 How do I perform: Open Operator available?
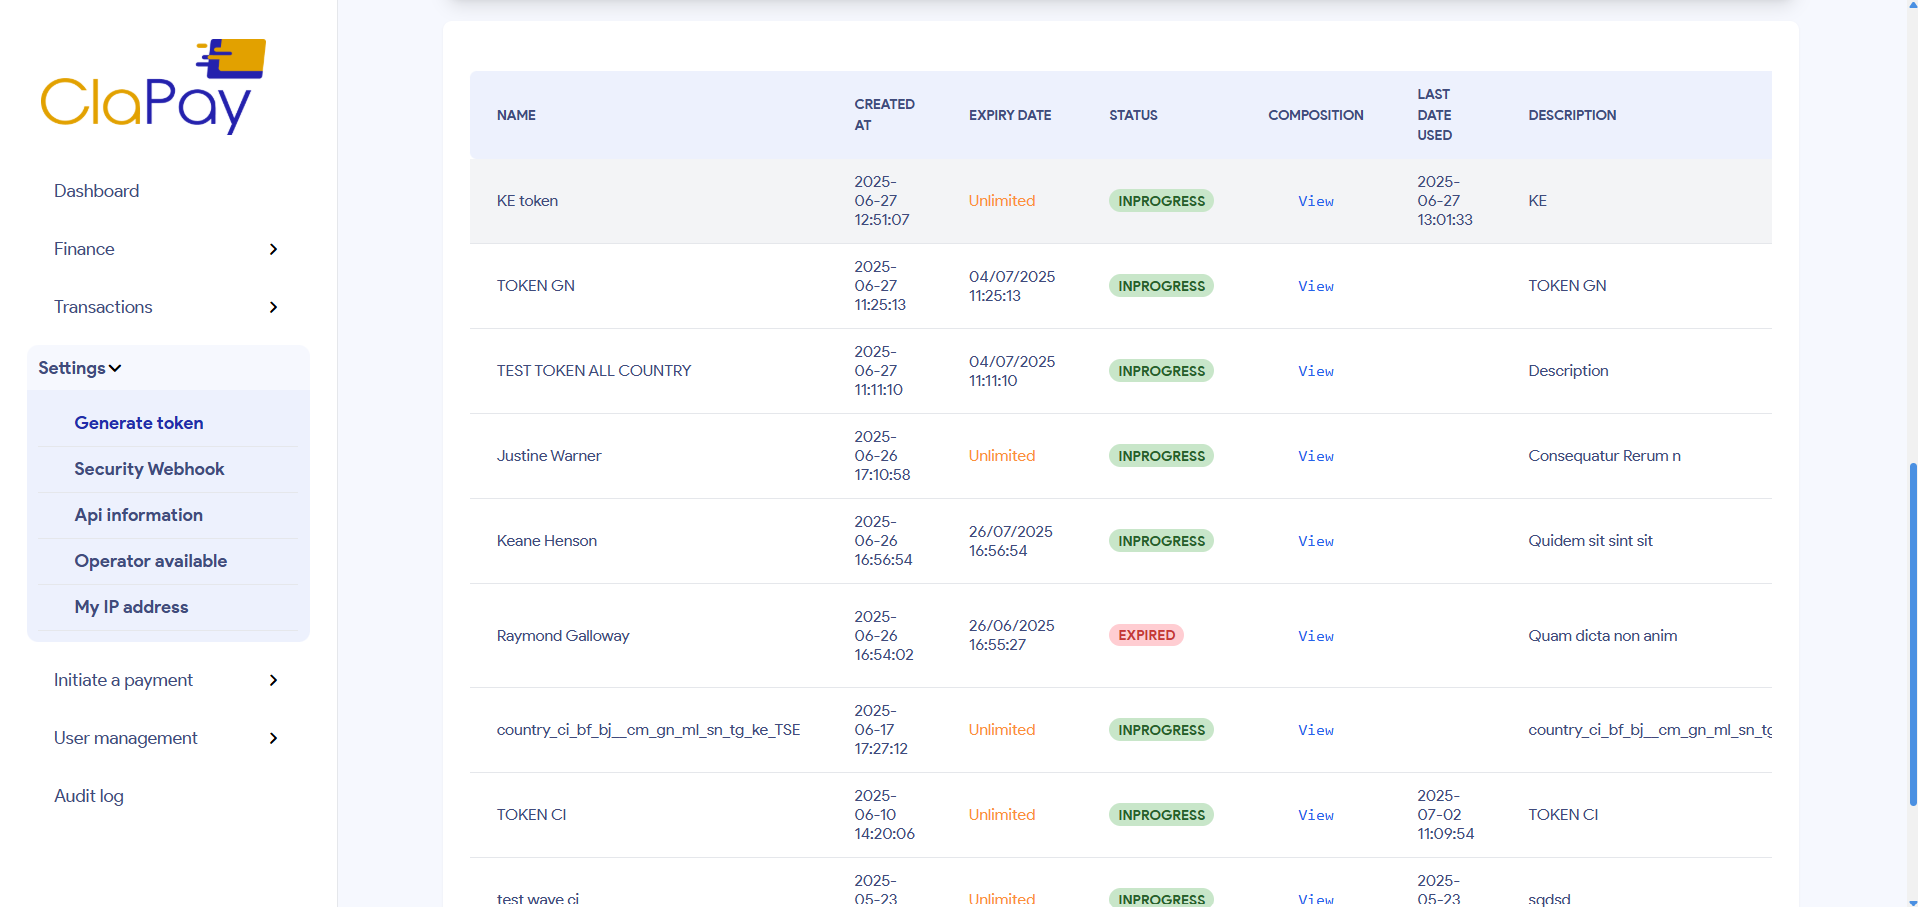pos(151,560)
